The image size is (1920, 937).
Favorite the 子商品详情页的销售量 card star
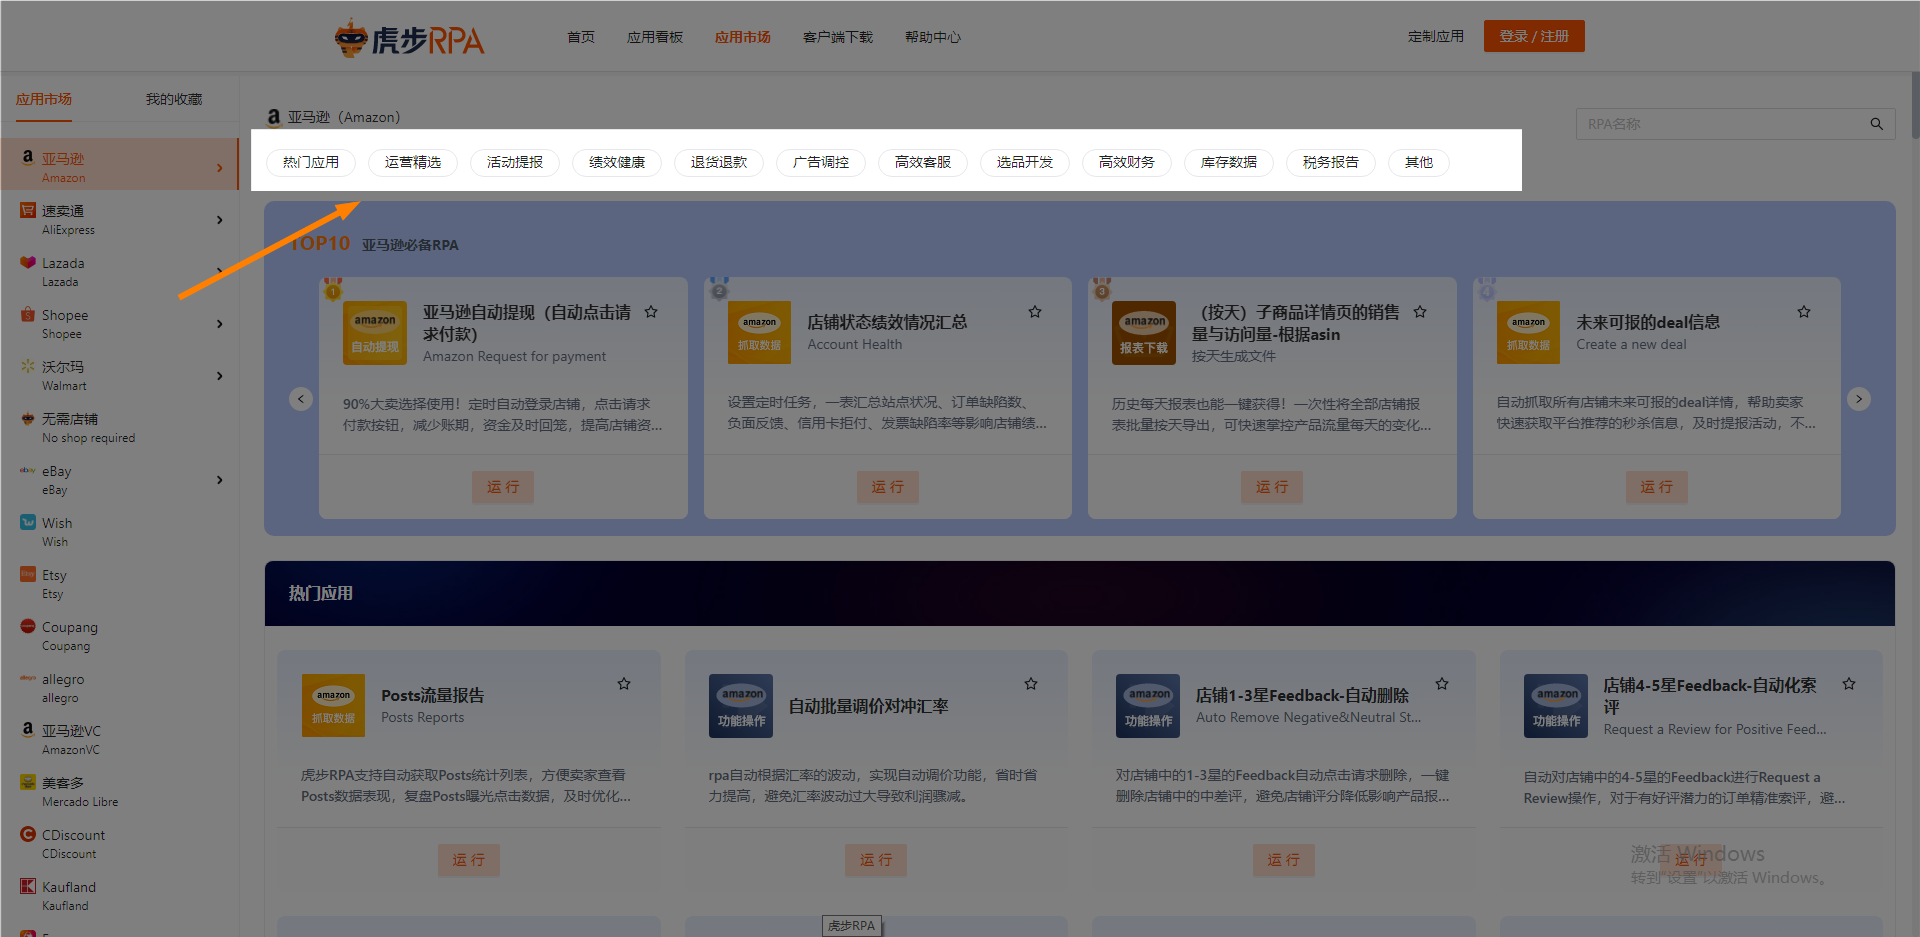[x=1420, y=312]
